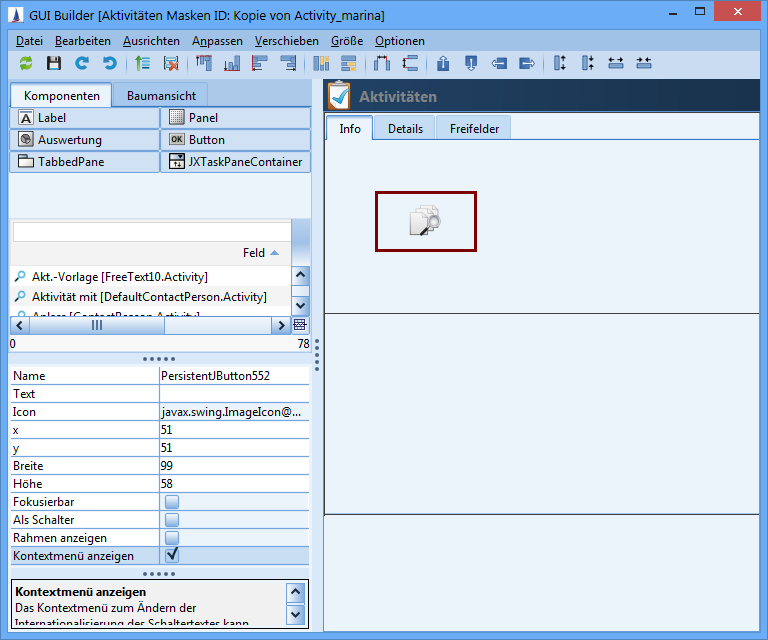
Task: Select the JXTaskPaneContainer component button
Action: pyautogui.click(x=235, y=161)
